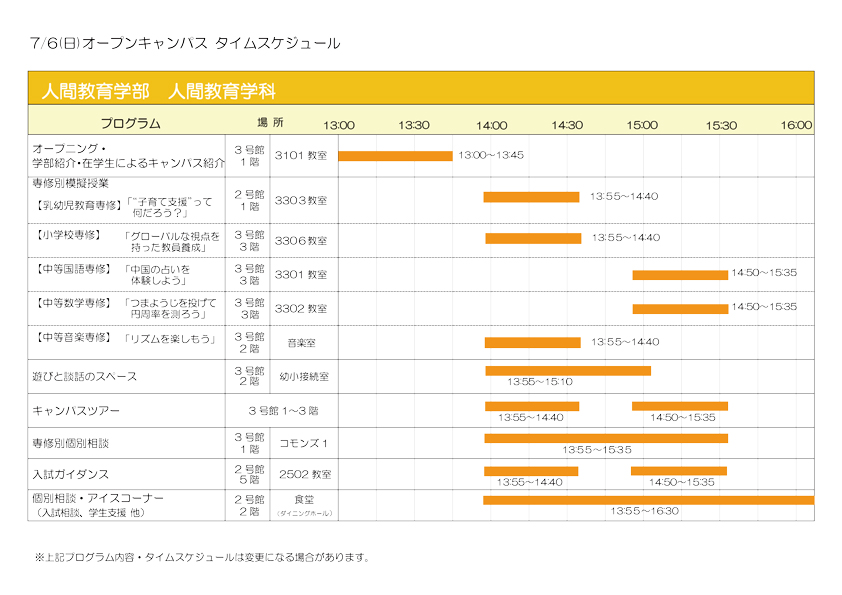The width and height of the screenshot is (842, 595).
Task: Select the "【中等数学専修】" program label
Action: [x=72, y=303]
